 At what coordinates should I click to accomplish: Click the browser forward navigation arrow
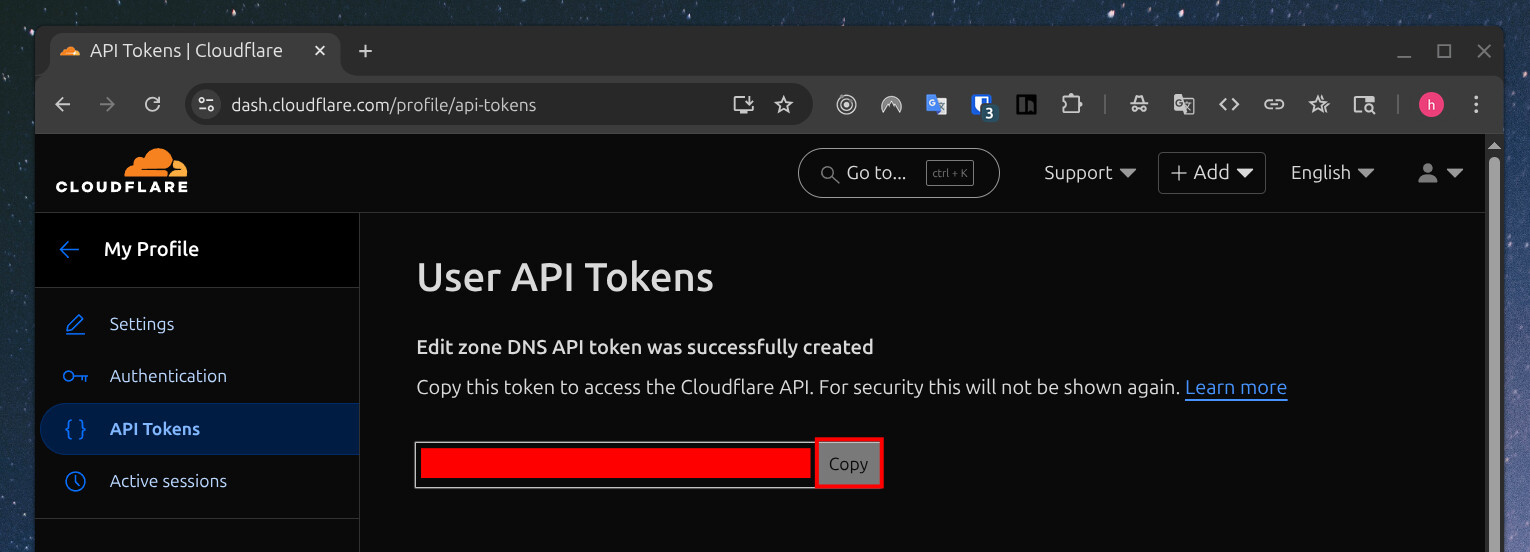(x=108, y=104)
